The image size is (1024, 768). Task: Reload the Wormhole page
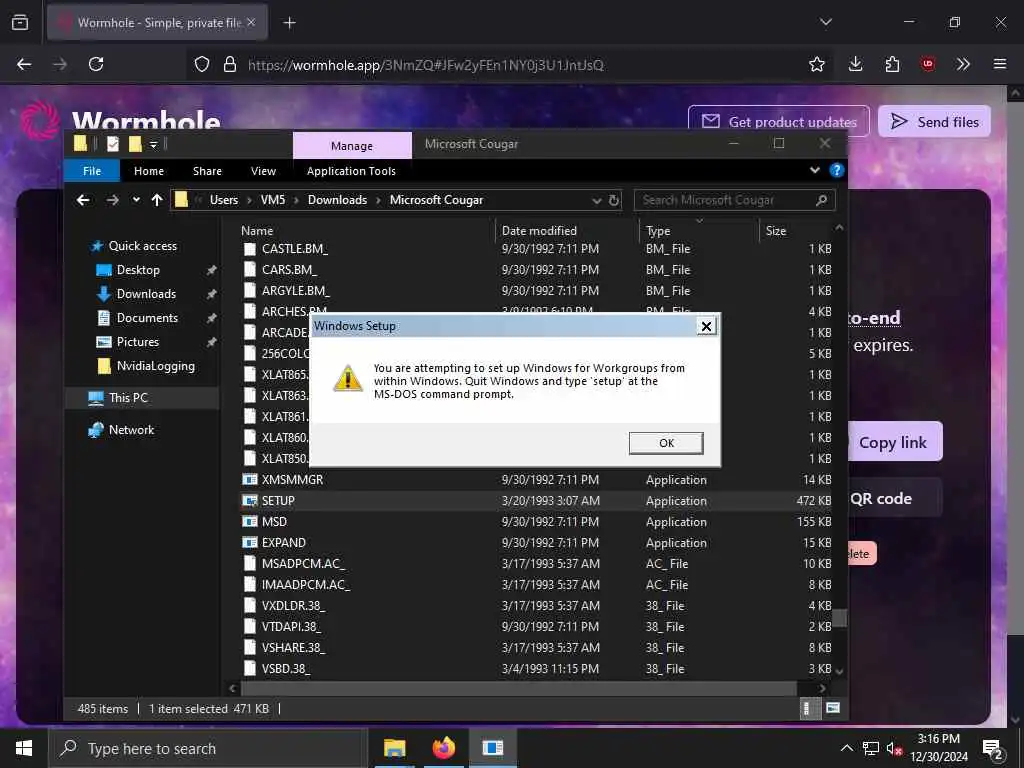[x=96, y=64]
